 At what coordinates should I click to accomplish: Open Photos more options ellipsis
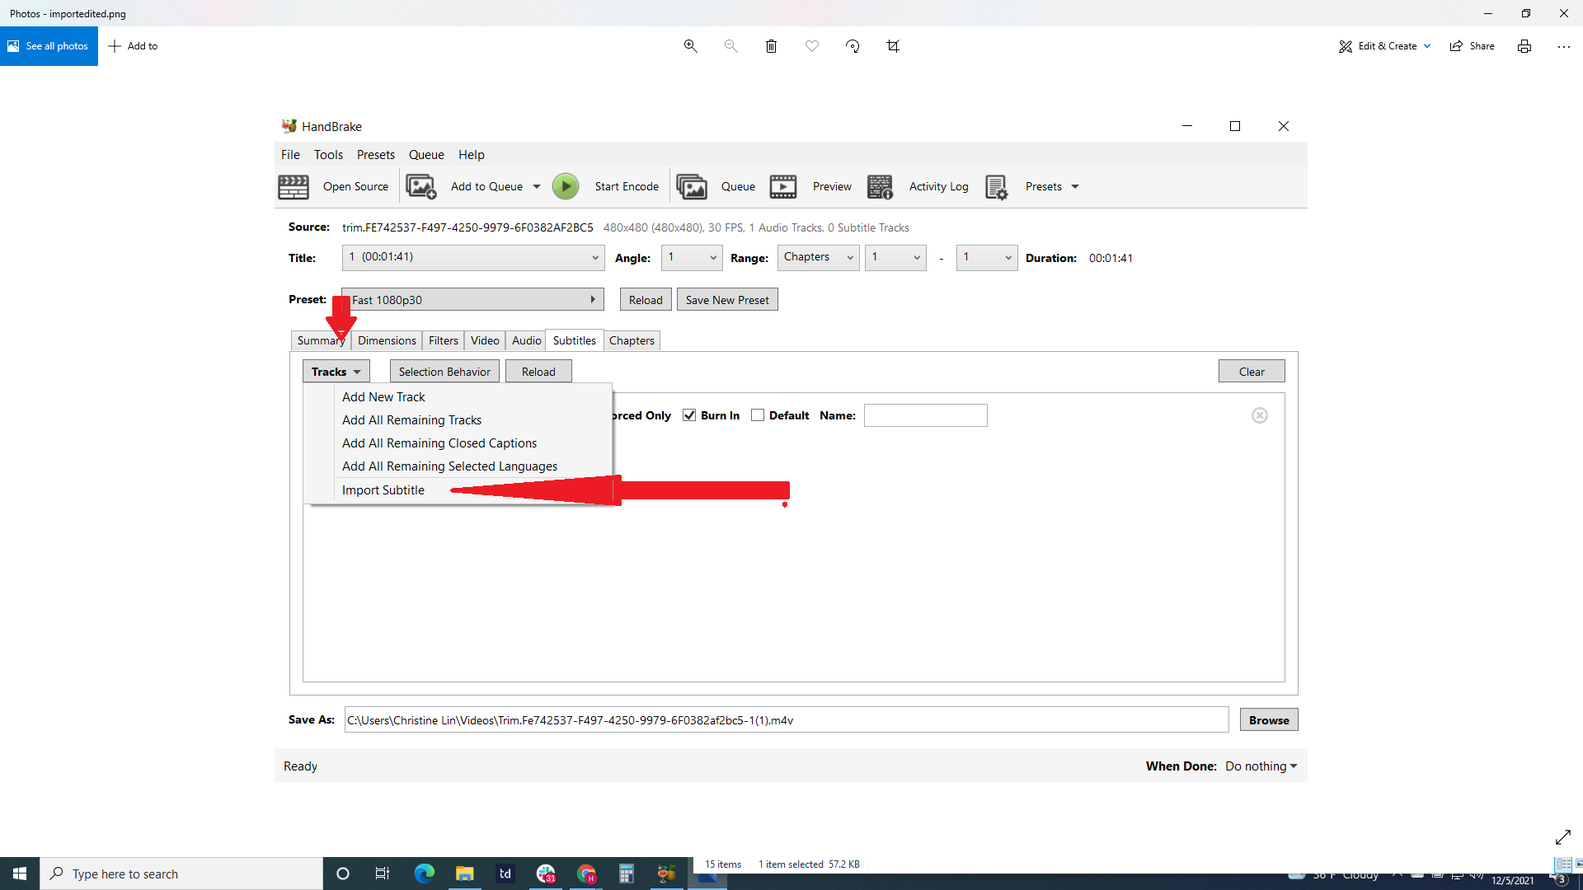click(1564, 46)
